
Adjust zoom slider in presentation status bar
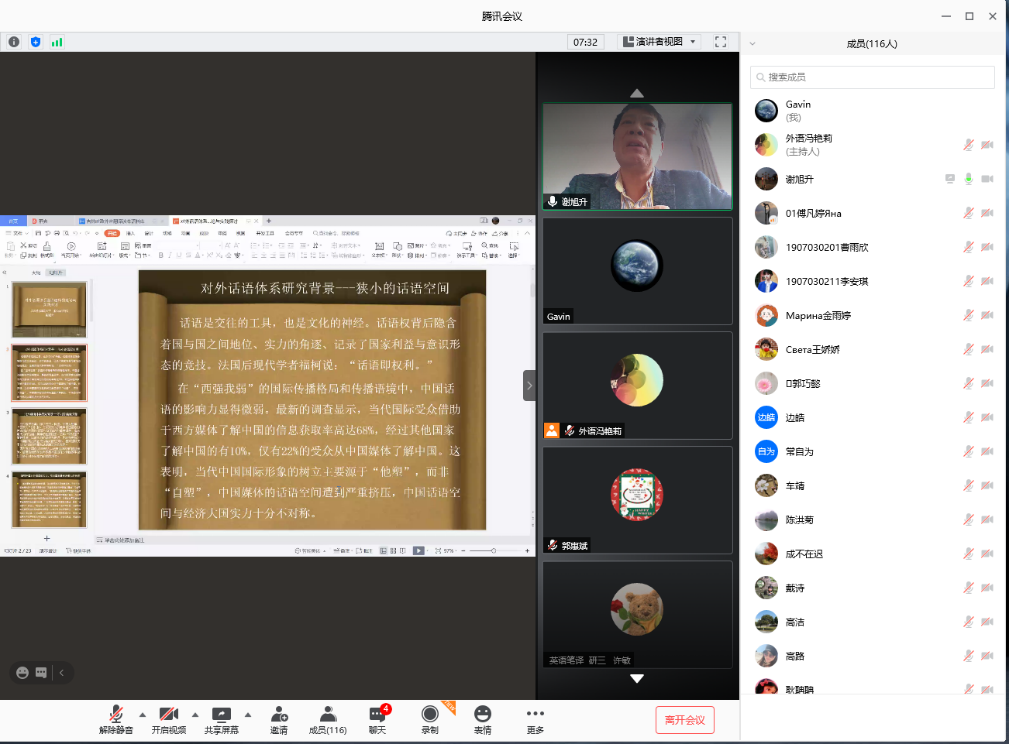point(493,551)
